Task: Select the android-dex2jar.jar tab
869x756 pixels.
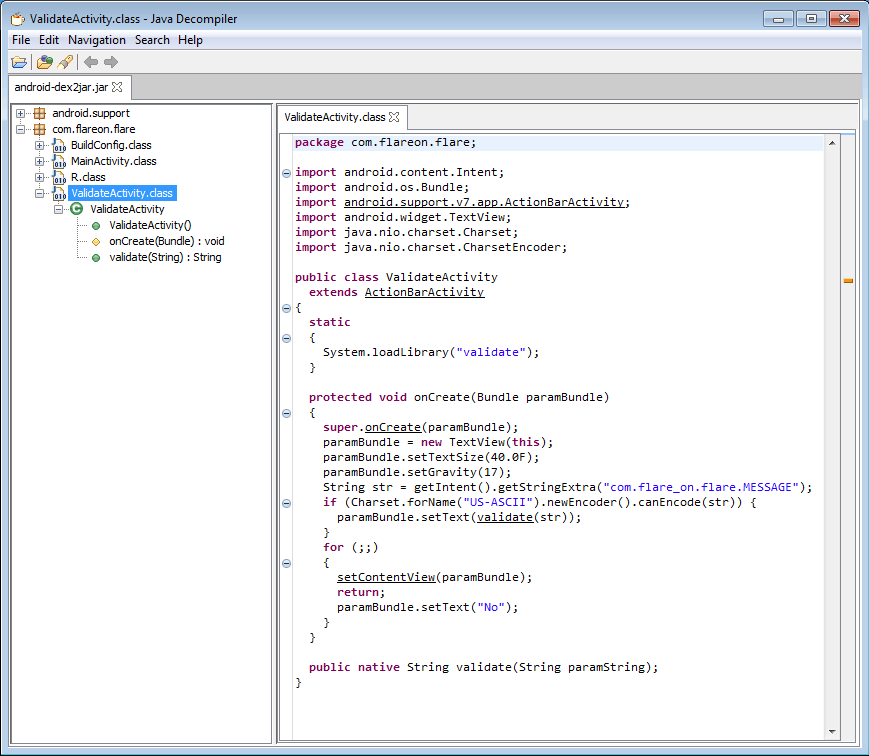Action: click(x=61, y=87)
